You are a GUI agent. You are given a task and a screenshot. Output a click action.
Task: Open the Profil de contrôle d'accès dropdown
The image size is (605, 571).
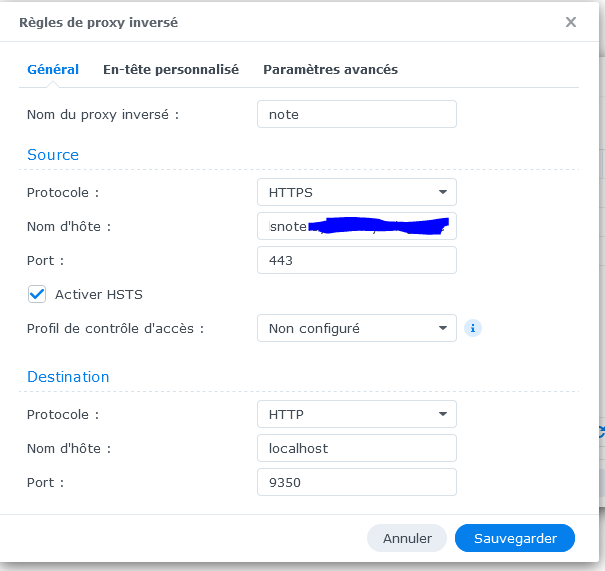356,328
